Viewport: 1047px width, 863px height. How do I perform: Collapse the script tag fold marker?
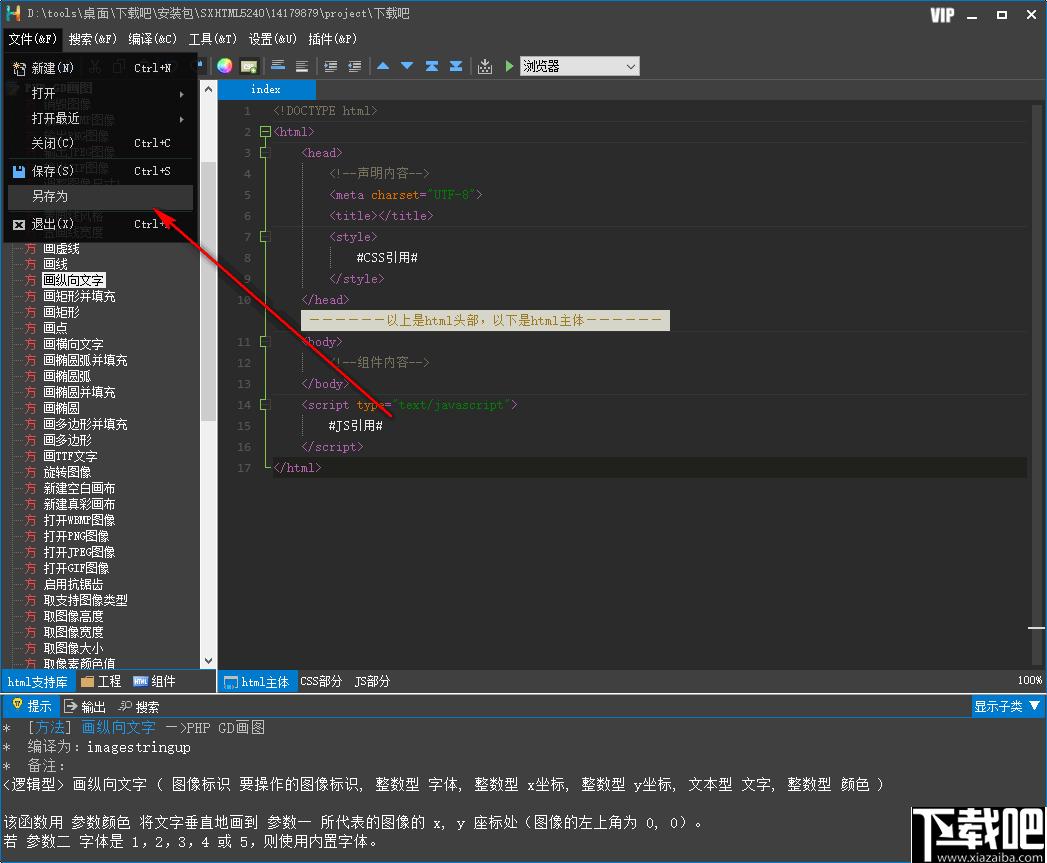click(x=265, y=405)
